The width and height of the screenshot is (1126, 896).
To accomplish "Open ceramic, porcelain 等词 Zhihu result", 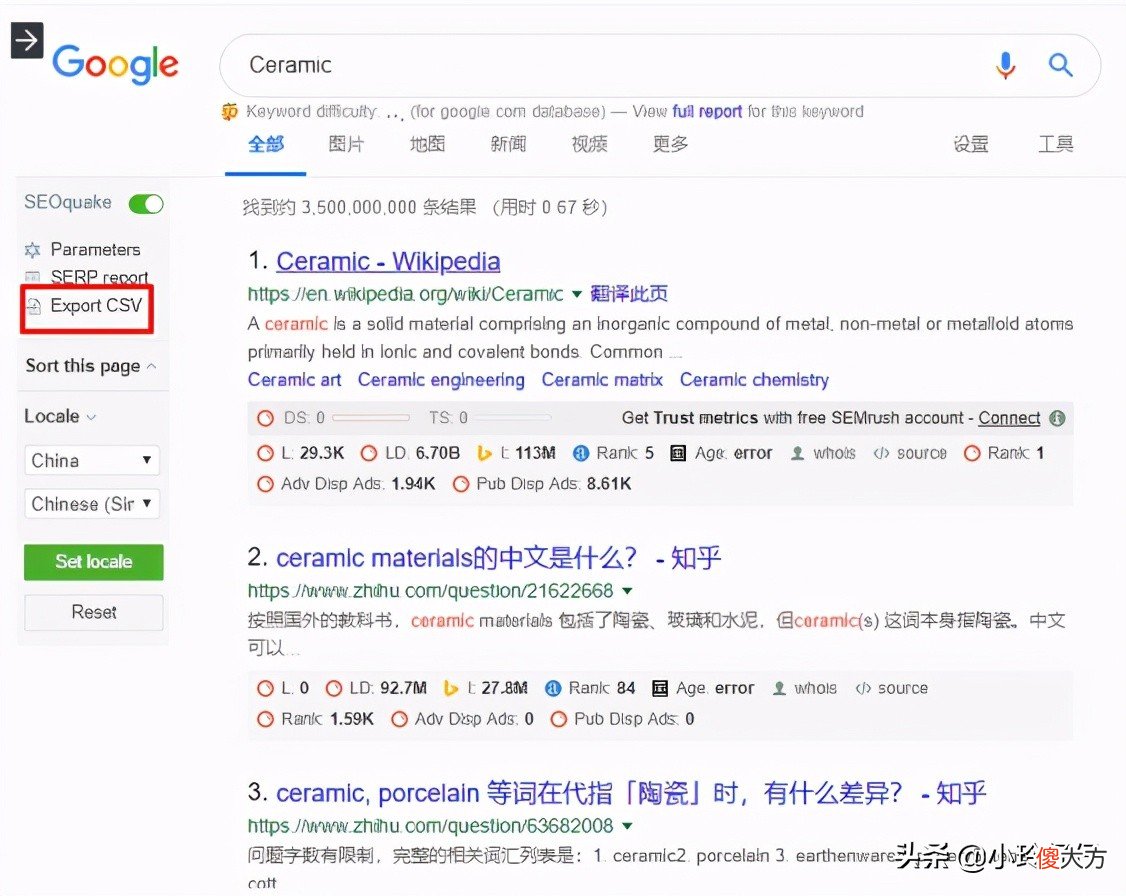I will [x=631, y=793].
